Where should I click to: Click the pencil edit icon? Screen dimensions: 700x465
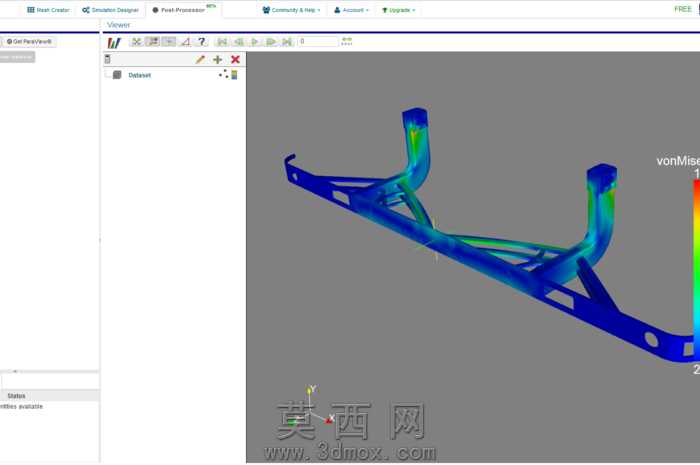200,59
